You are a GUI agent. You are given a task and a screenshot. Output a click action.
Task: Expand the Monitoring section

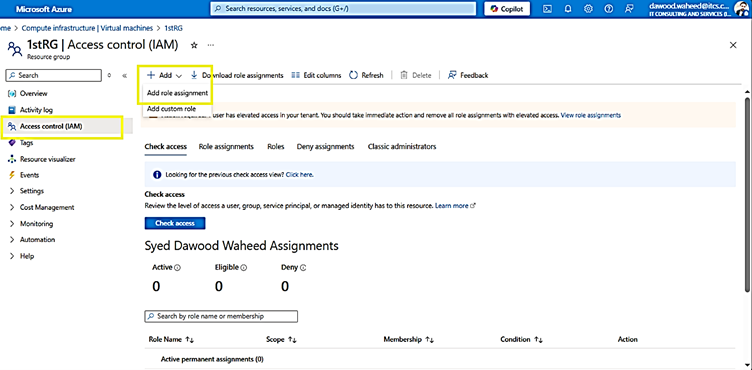click(36, 224)
